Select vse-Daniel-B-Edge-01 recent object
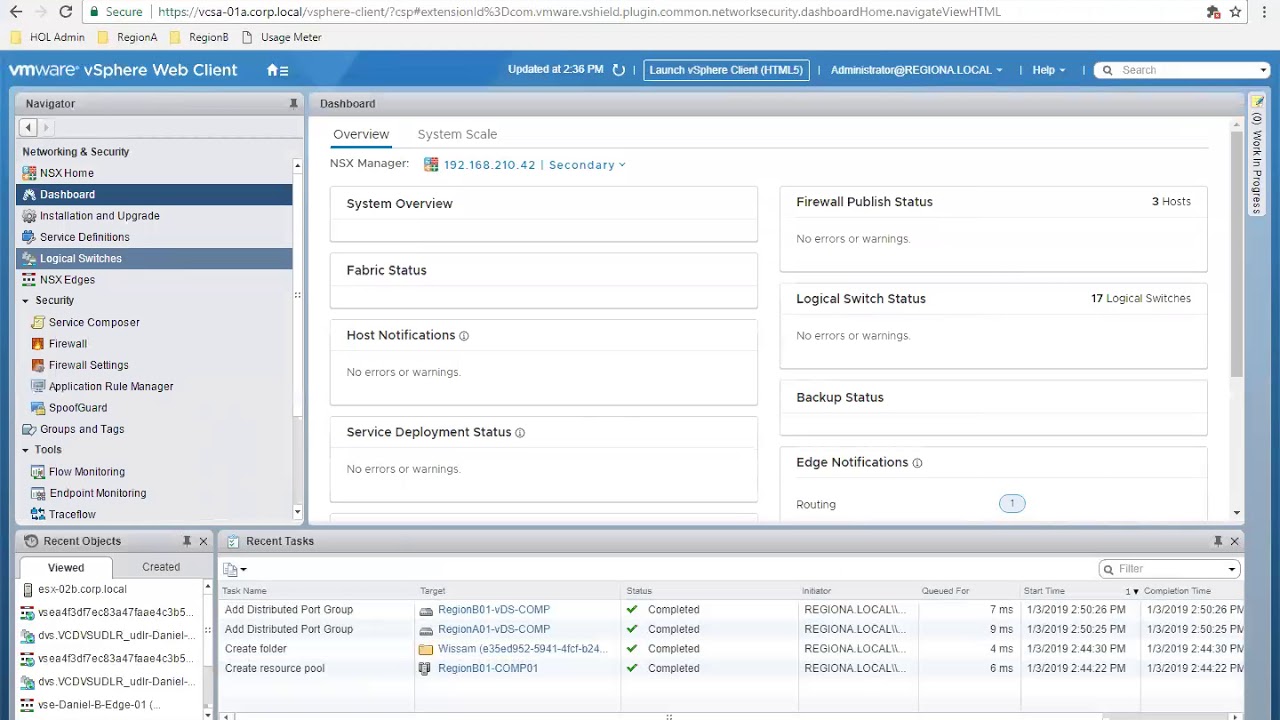Screen dimensions: 1280x720 [x=90, y=705]
